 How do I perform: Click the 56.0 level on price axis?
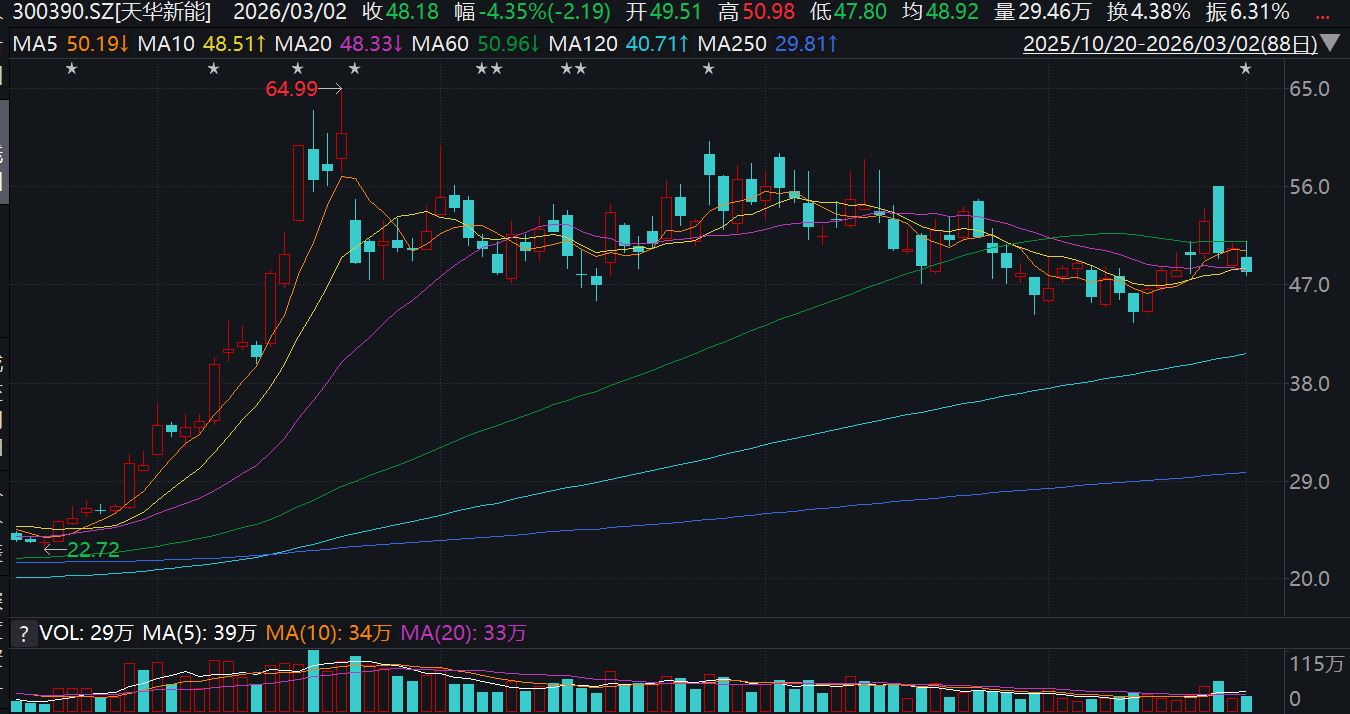[1308, 187]
